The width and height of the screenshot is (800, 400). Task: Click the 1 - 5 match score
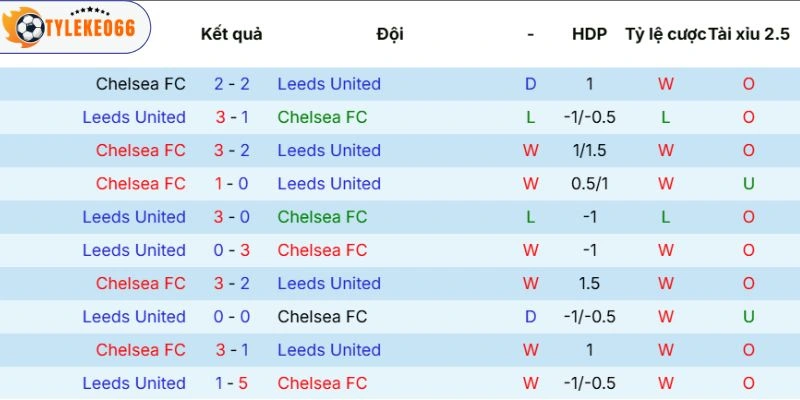(x=232, y=383)
